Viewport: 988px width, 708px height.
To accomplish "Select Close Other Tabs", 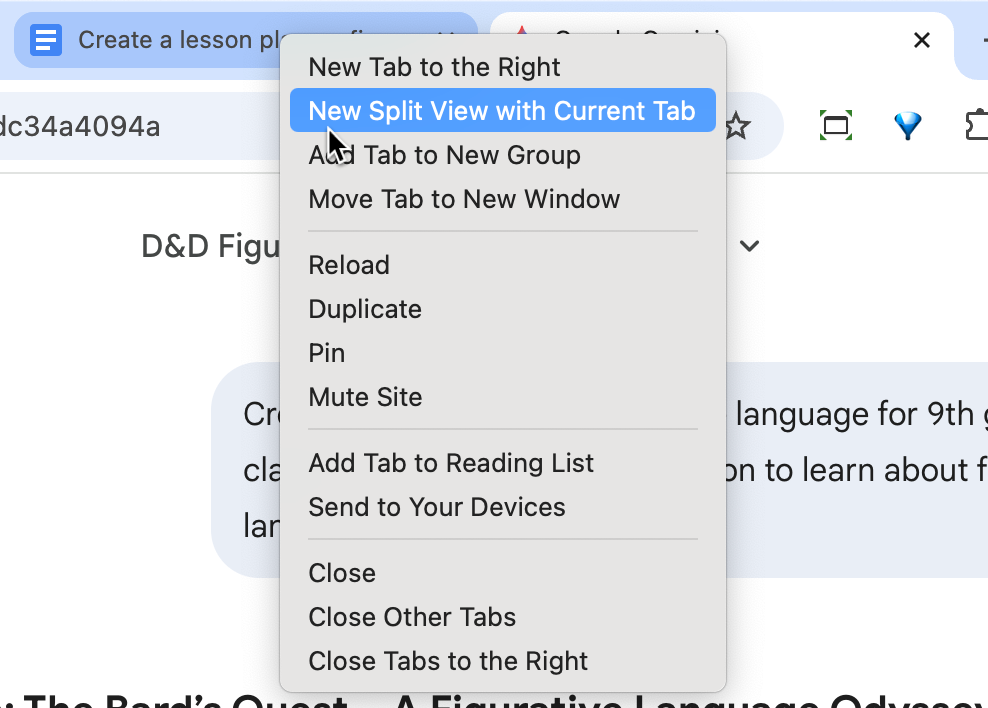I will point(412,617).
